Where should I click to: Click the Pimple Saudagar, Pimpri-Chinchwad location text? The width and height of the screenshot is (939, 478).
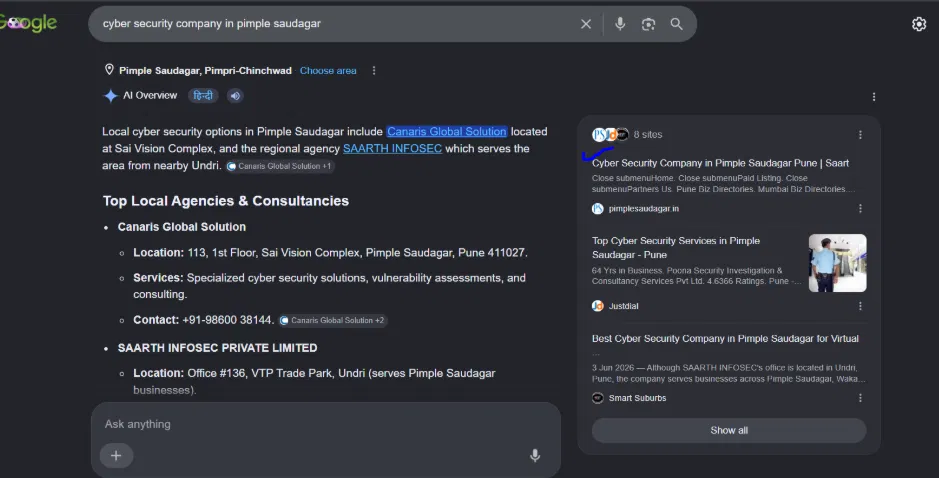pyautogui.click(x=205, y=71)
